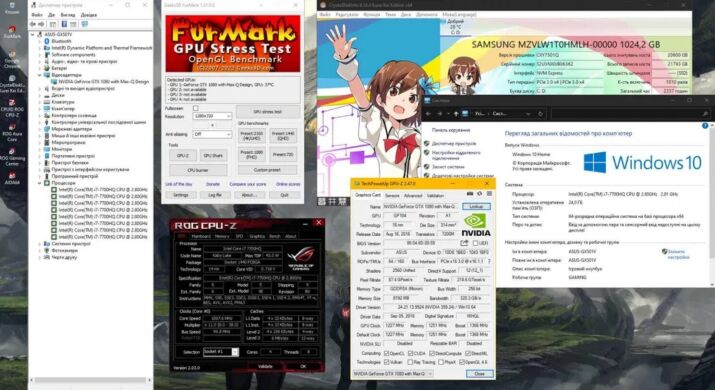Click Device Manager back arrow toolbar icon
This screenshot has height=390, width=715.
33,24
